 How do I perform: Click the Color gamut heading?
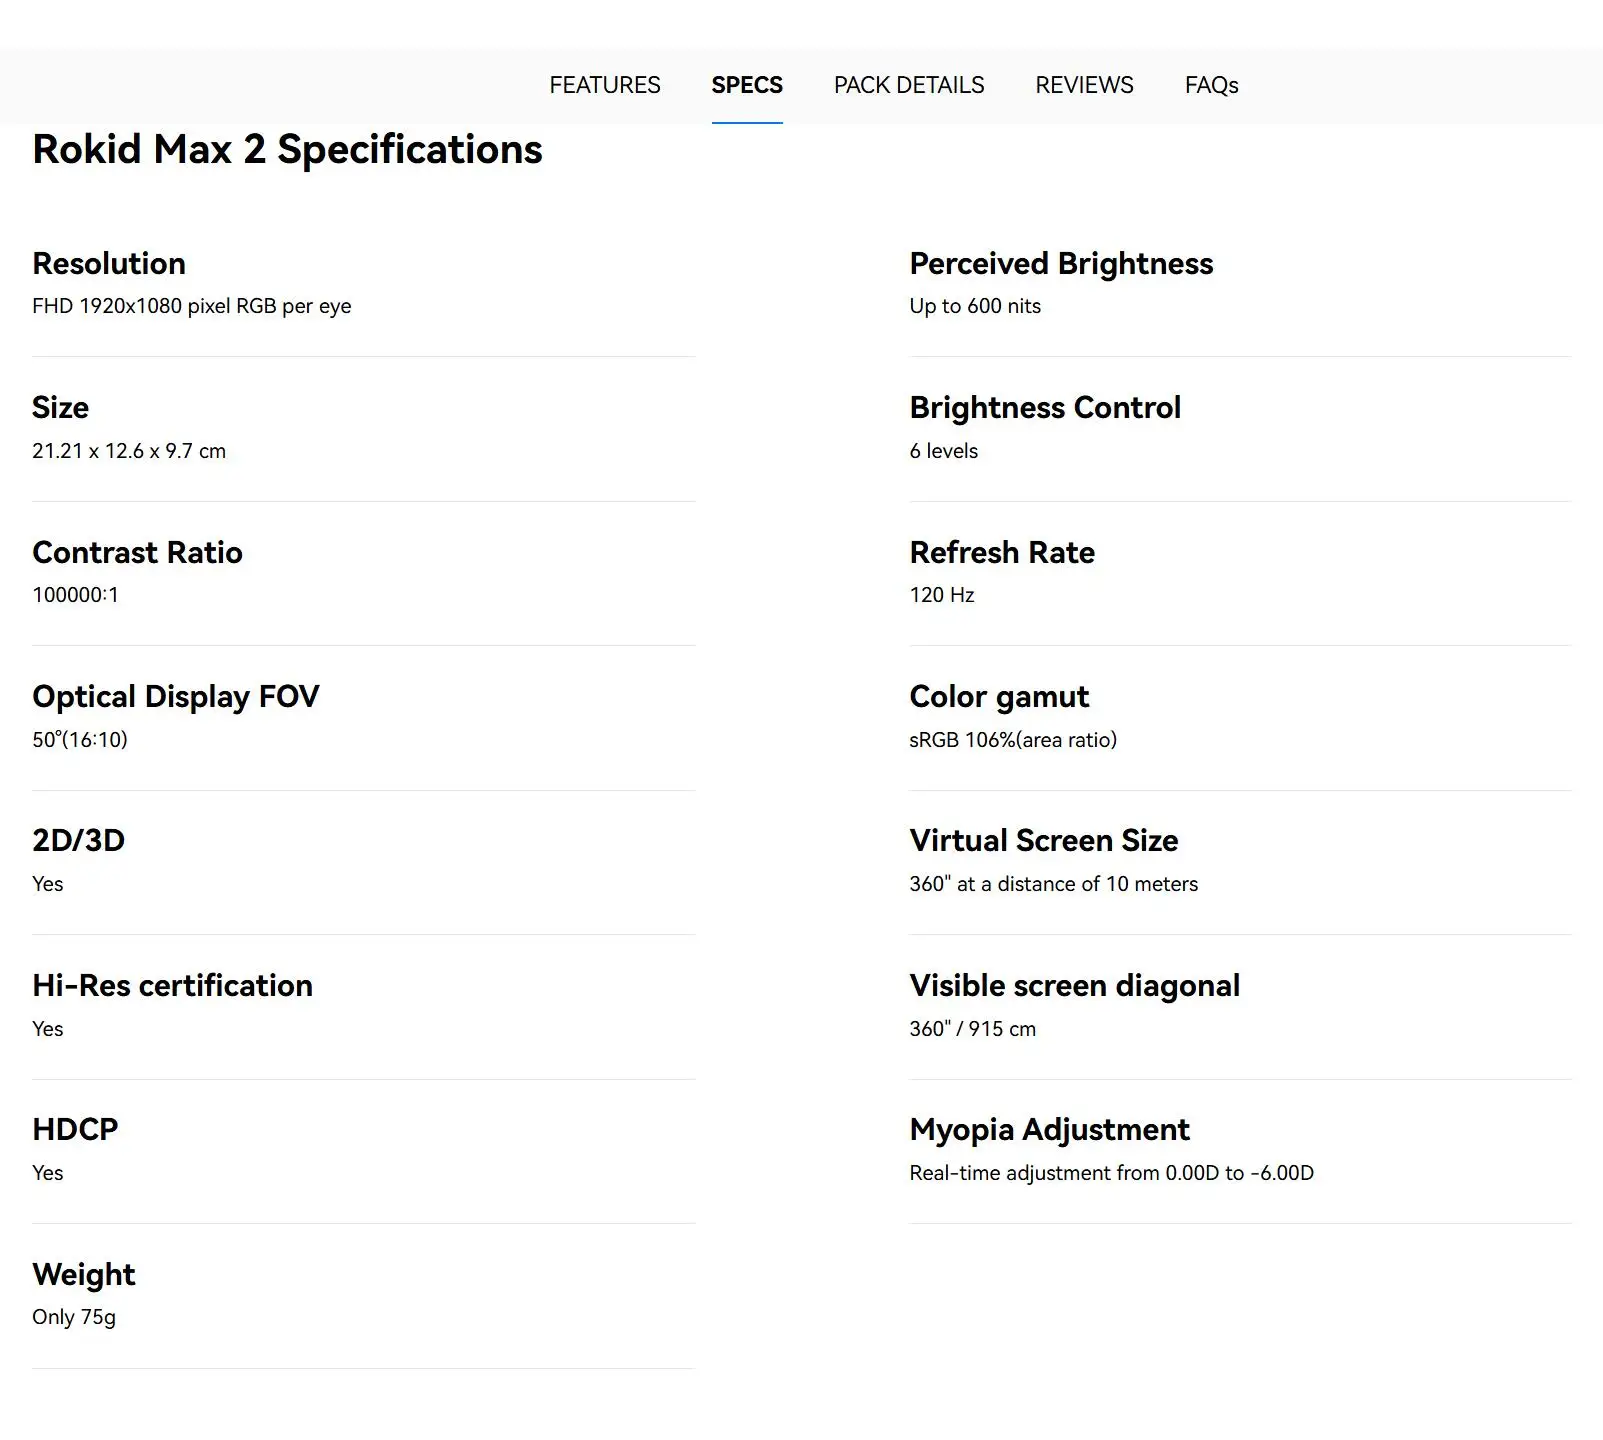coord(999,697)
